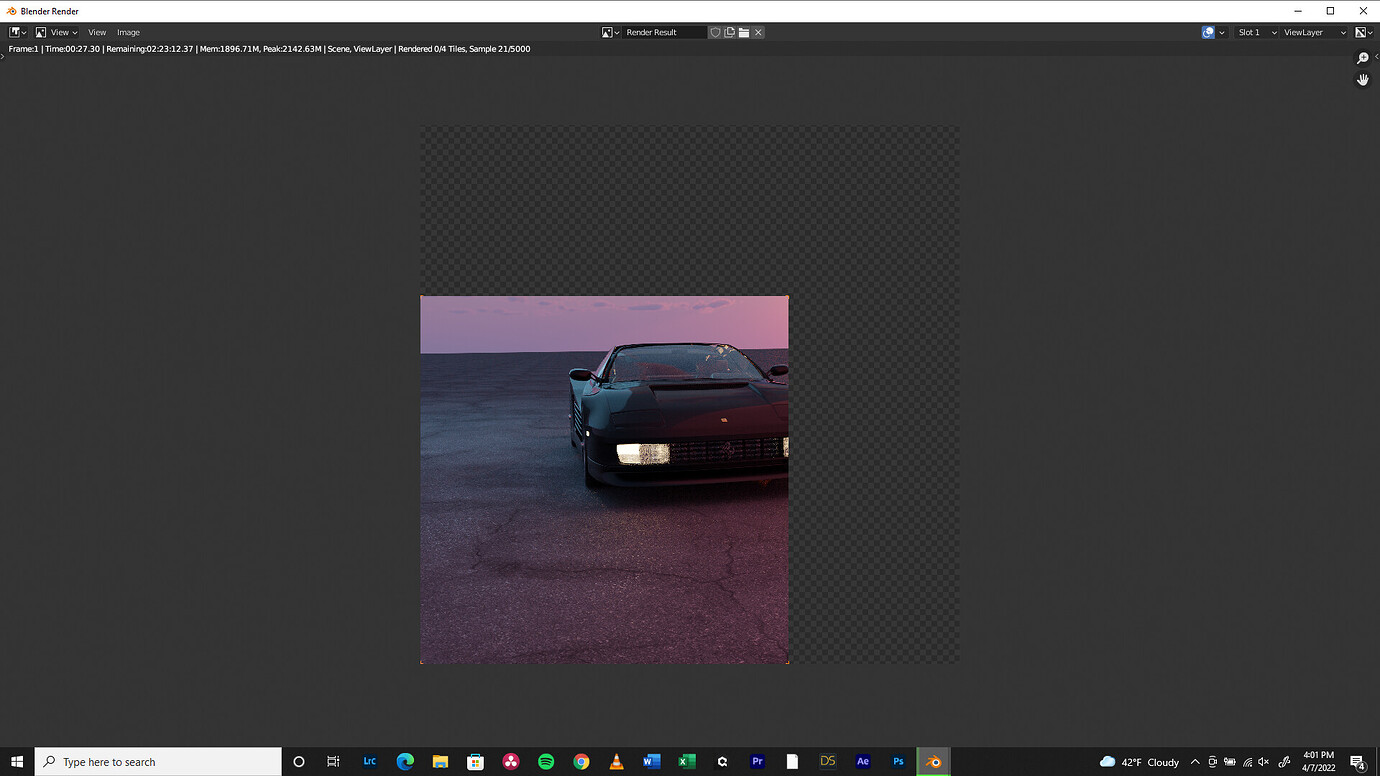Click the new image duplicate icon

point(729,32)
